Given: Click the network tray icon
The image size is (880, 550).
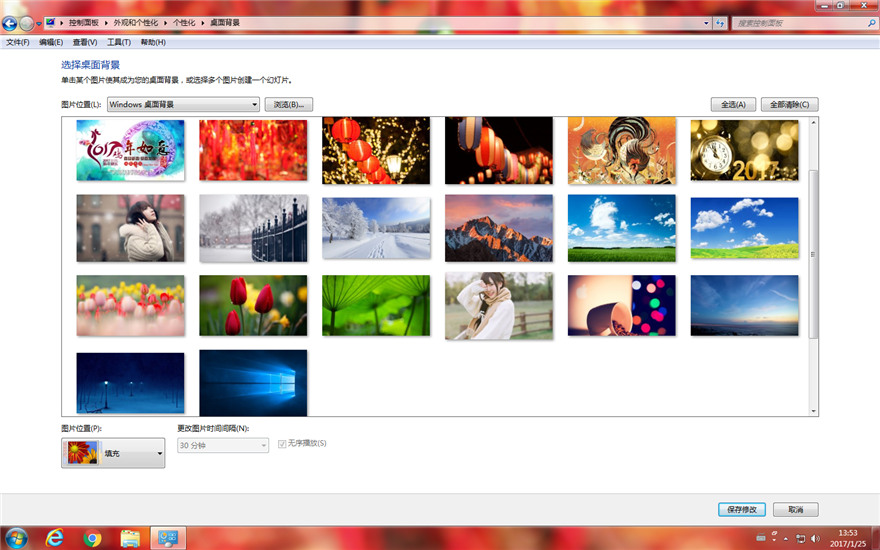Looking at the screenshot, I should pyautogui.click(x=801, y=538).
